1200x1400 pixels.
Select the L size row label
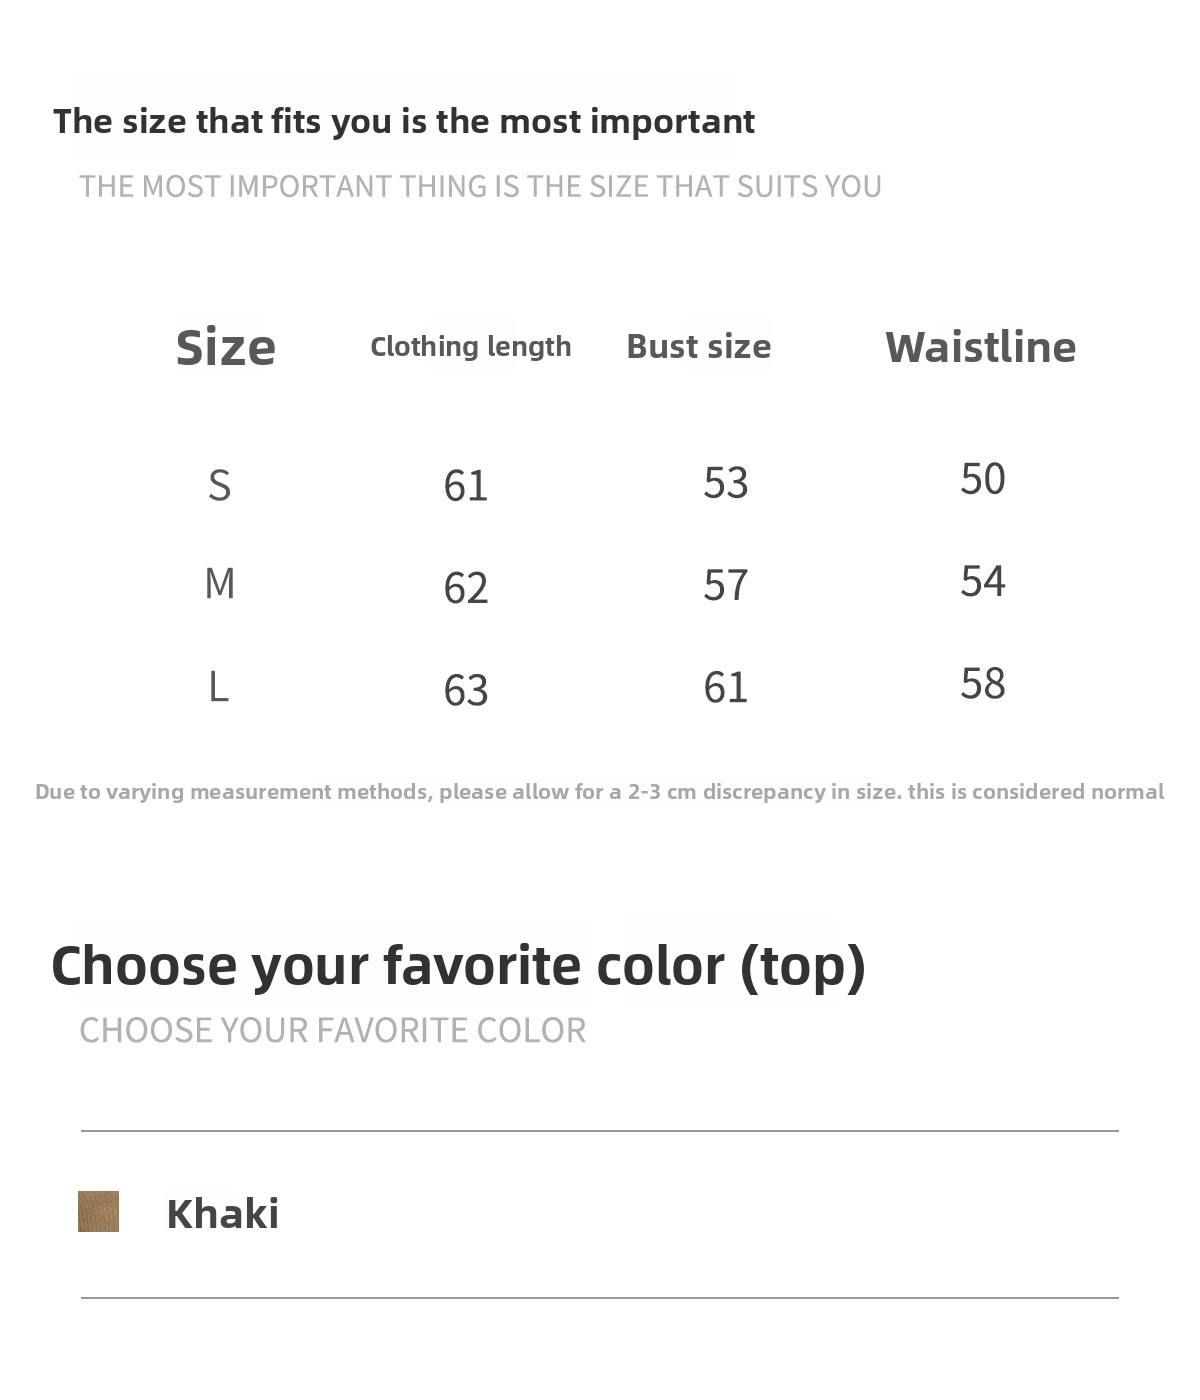click(218, 687)
